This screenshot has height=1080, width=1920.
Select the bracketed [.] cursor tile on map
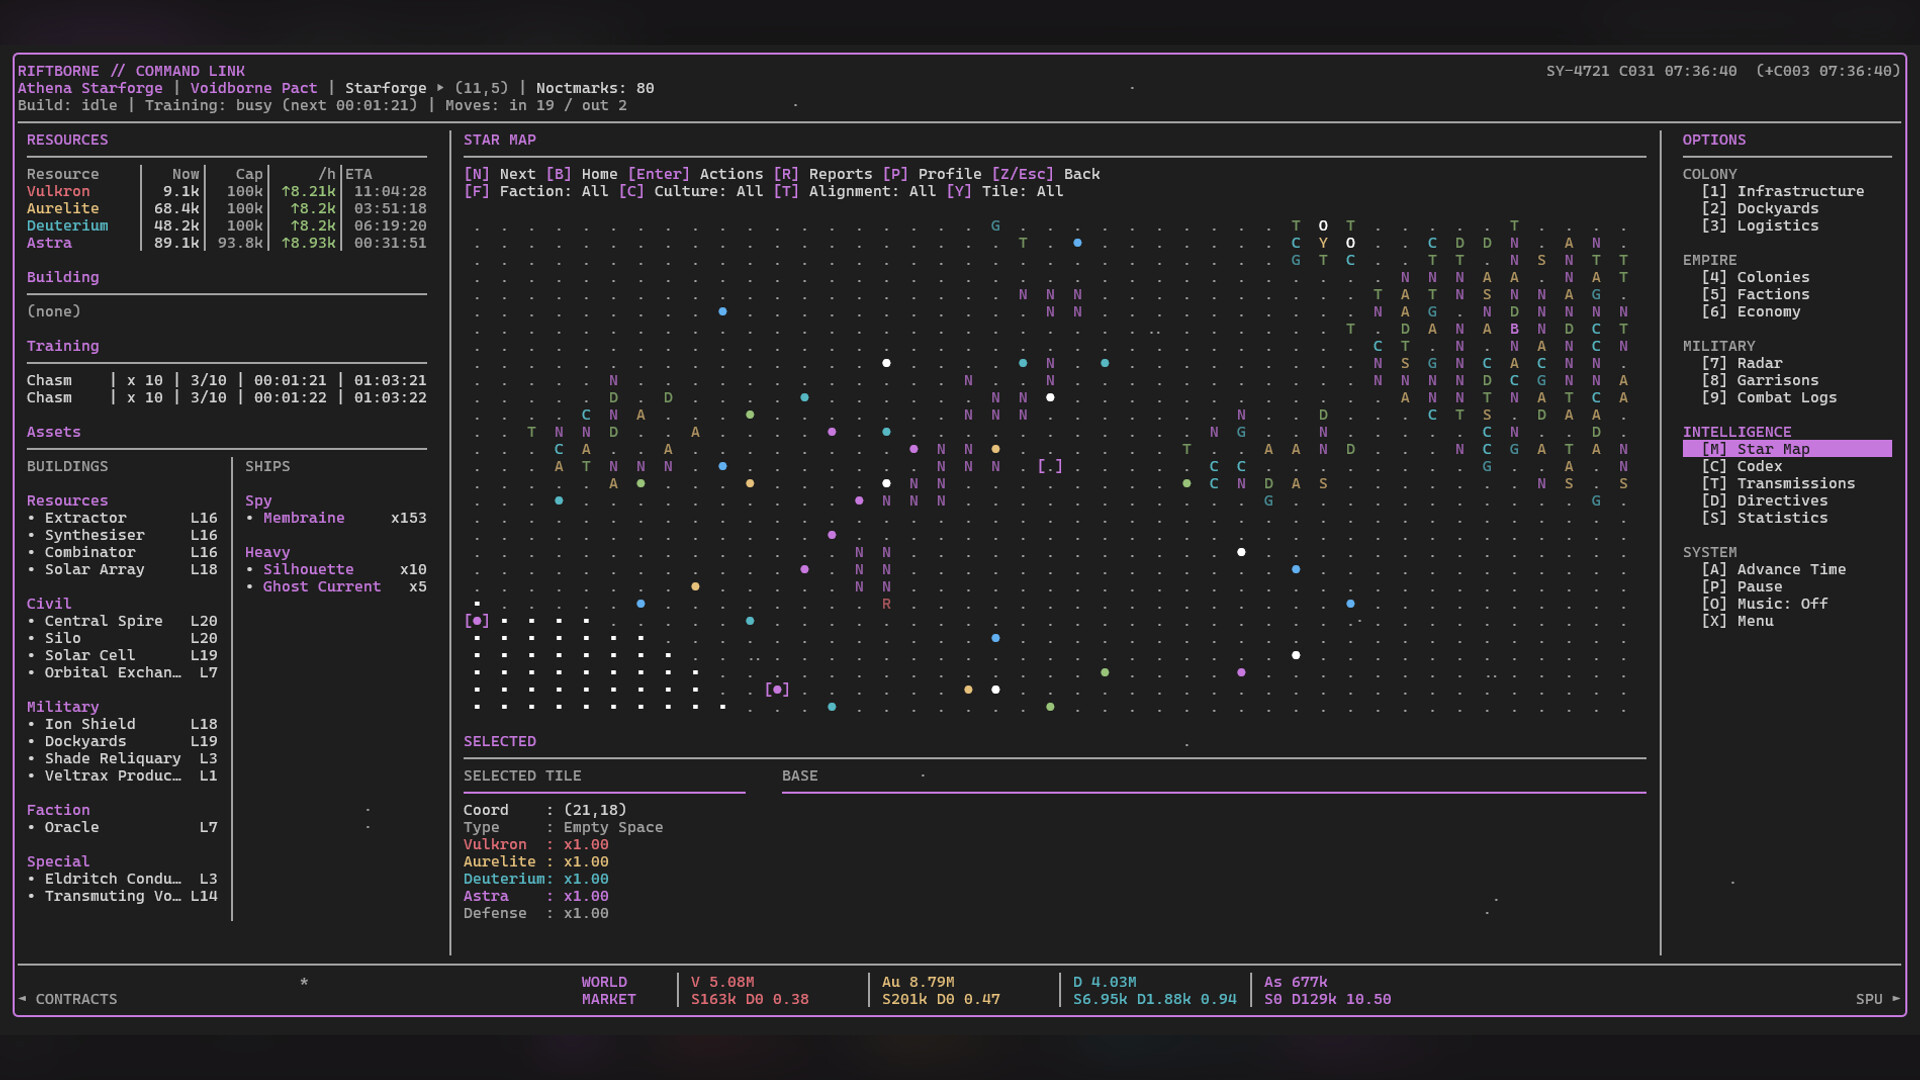click(1049, 466)
